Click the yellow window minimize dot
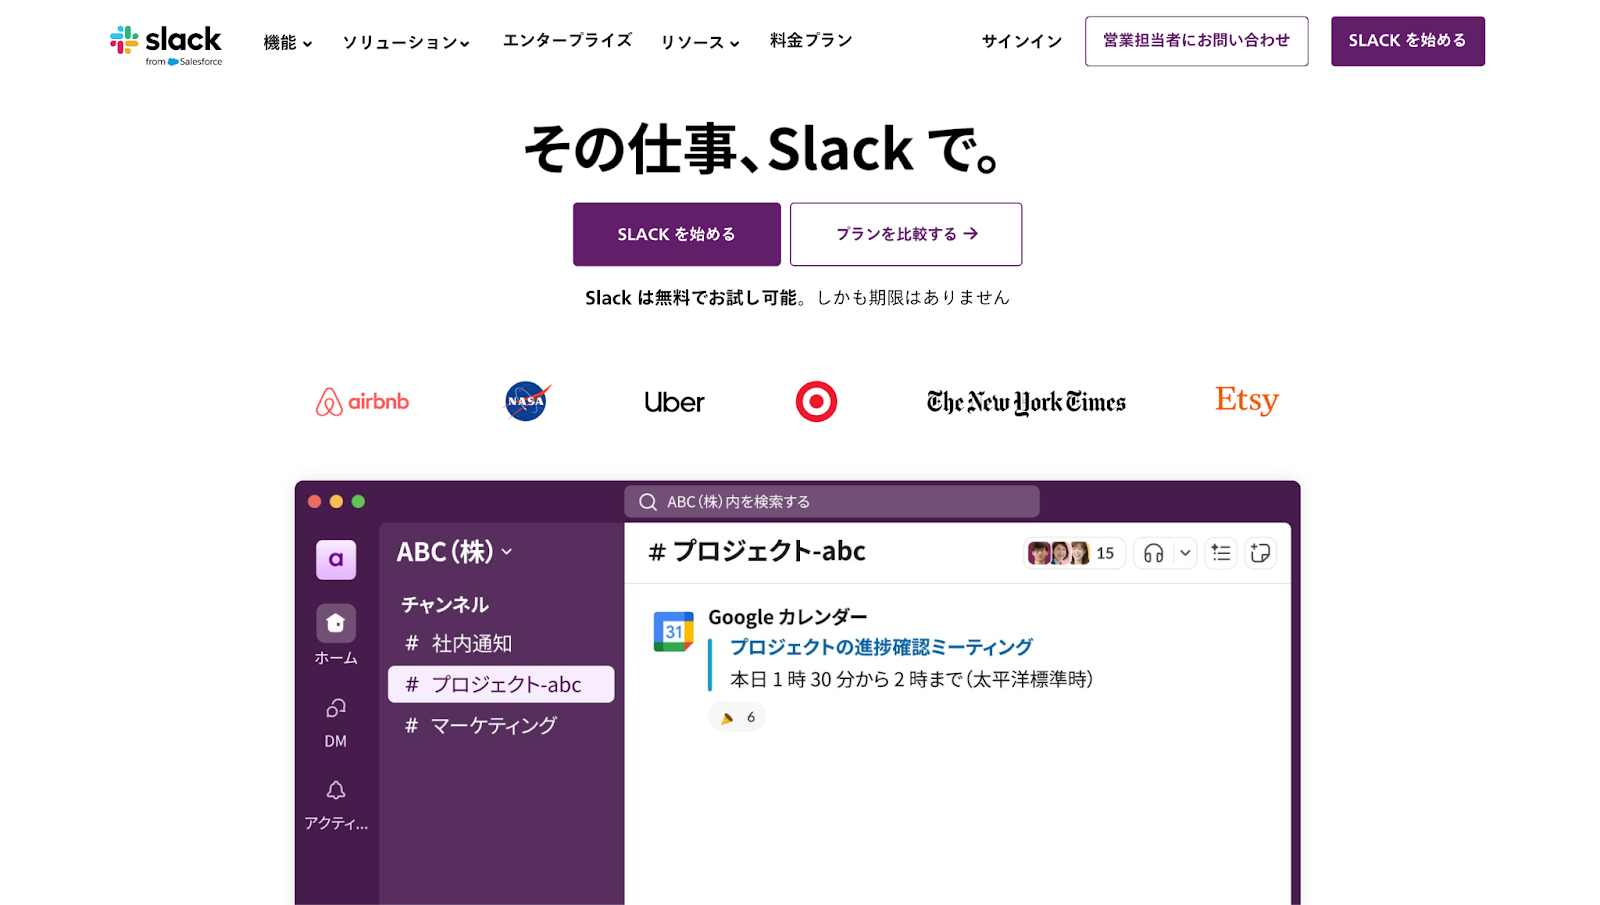1600x905 pixels. [x=336, y=501]
